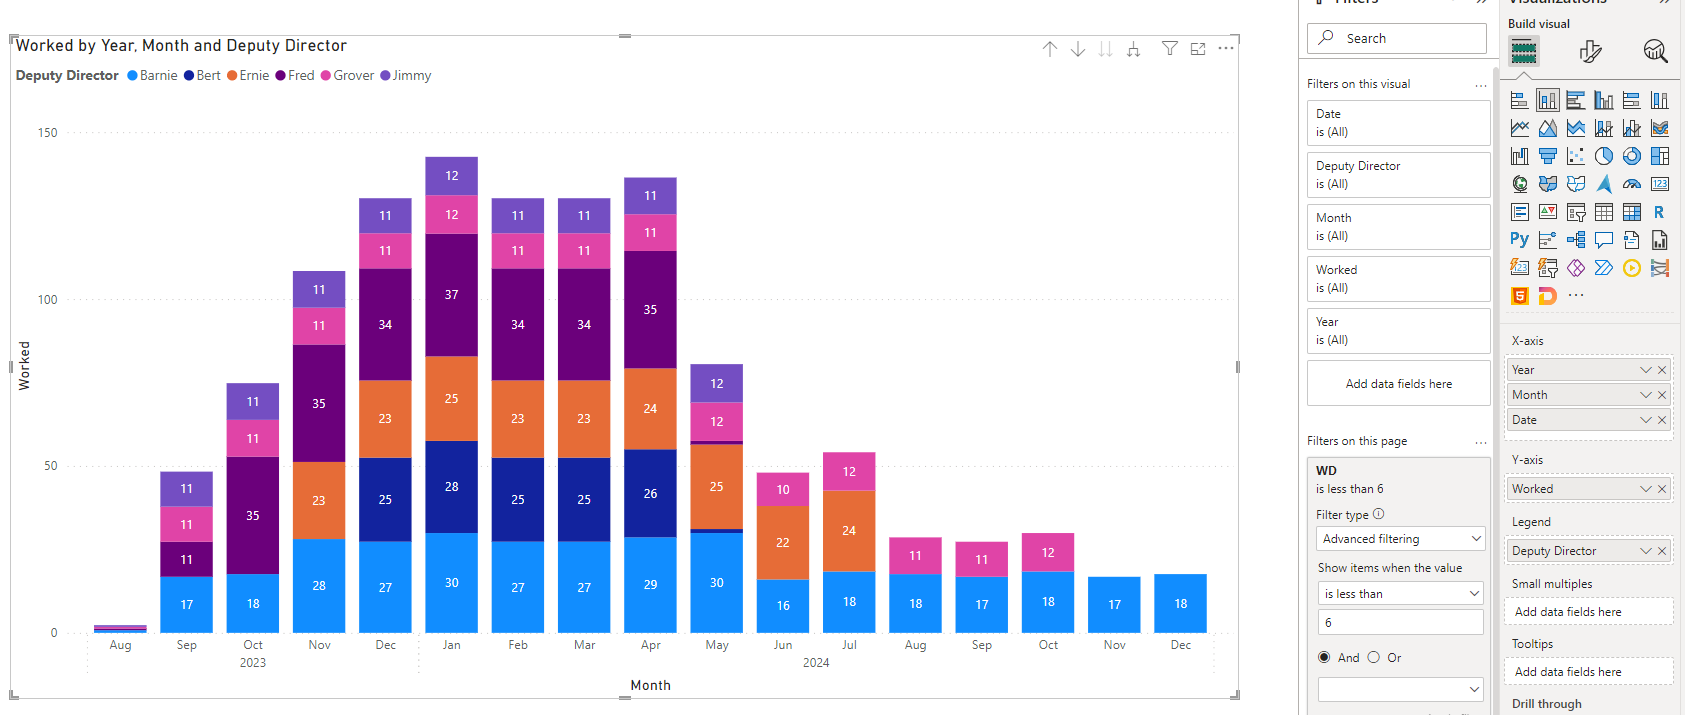Open the Month filter card
The height and width of the screenshot is (715, 1685).
click(x=1398, y=227)
